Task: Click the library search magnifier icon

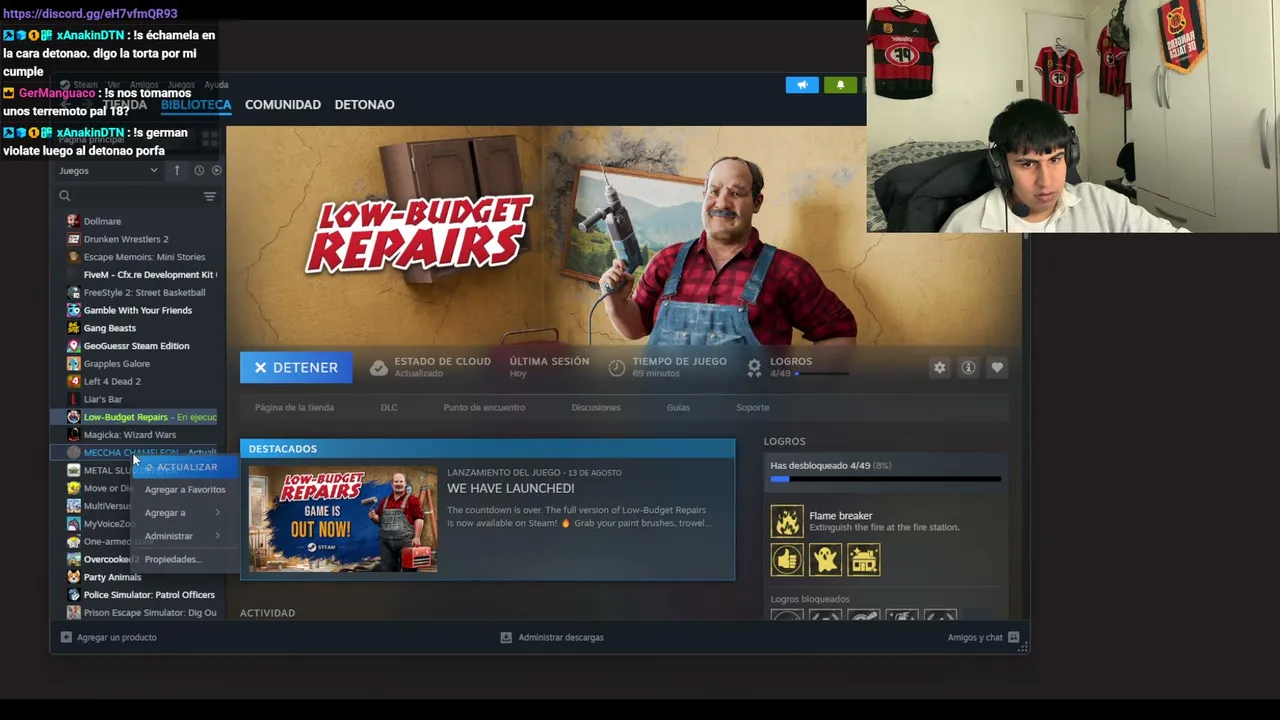Action: pos(65,196)
